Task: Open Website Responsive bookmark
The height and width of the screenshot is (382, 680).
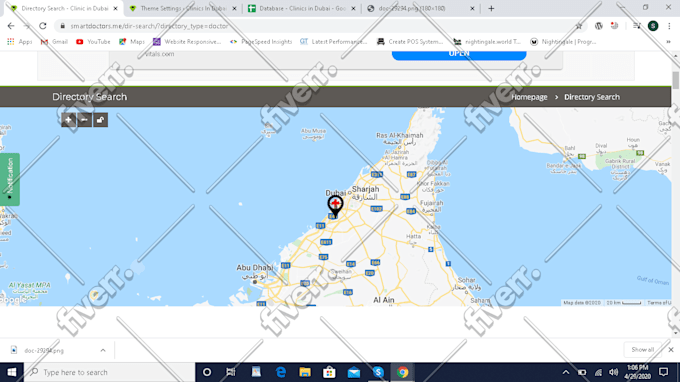Action: [187, 42]
